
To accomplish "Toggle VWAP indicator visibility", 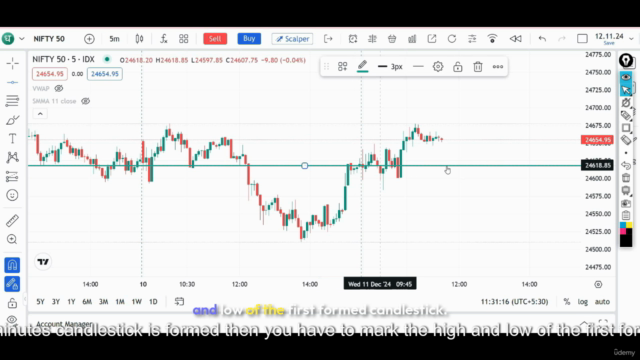I will pos(59,89).
